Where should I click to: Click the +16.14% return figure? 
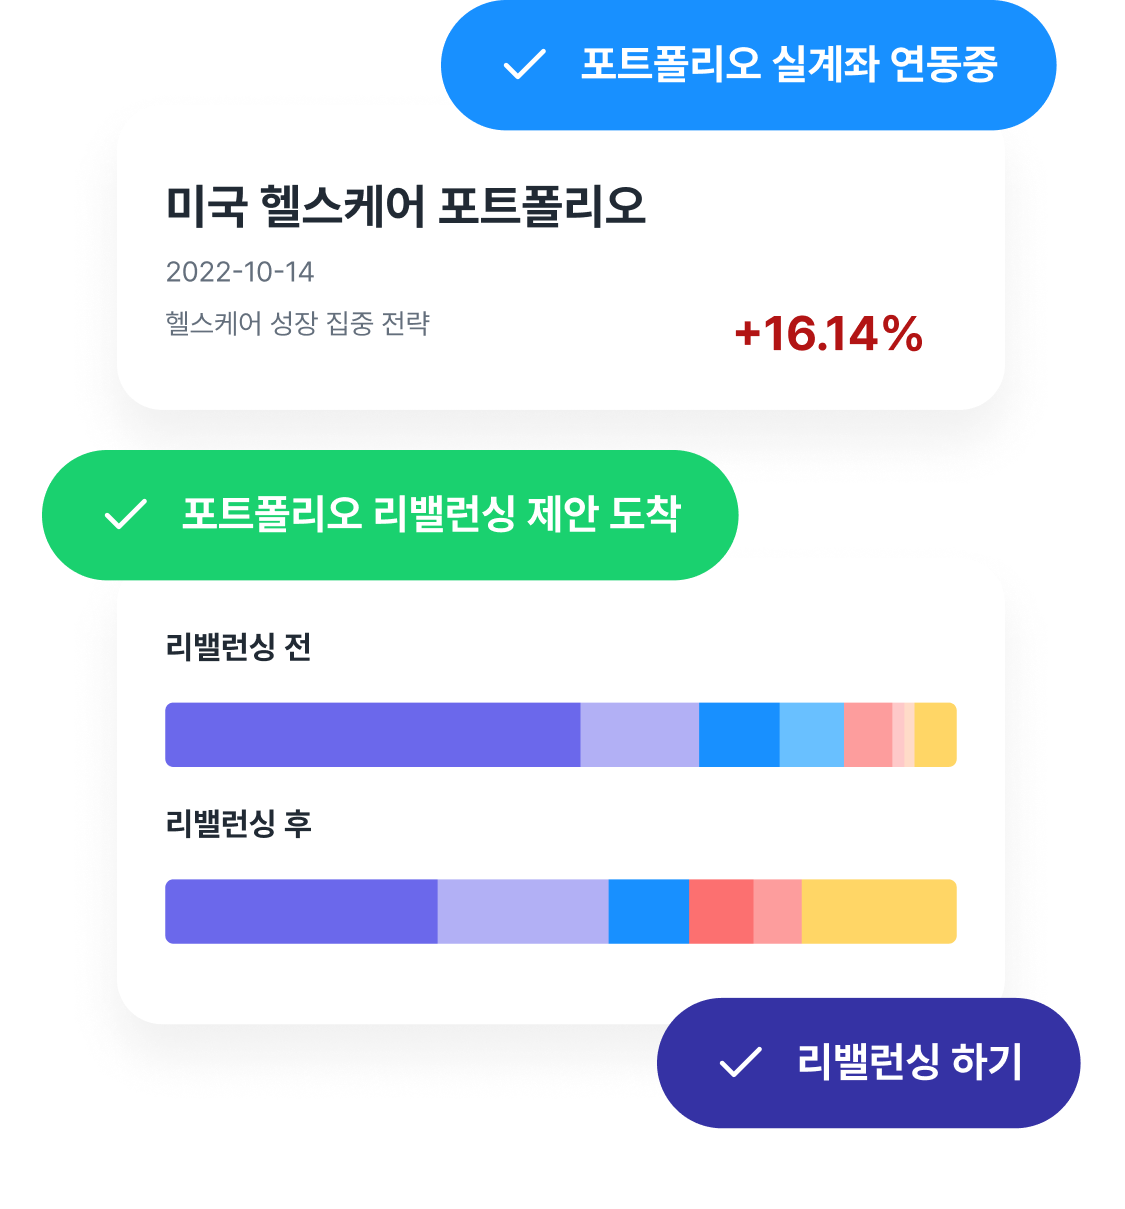coord(828,334)
